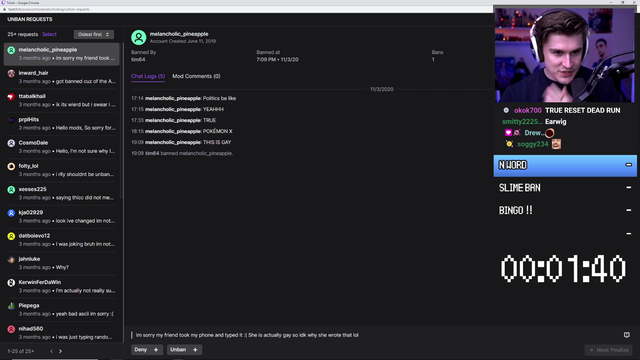Viewport: 640px width, 360px height.
Task: Click jahnluke avatar icon
Action: click(11, 260)
